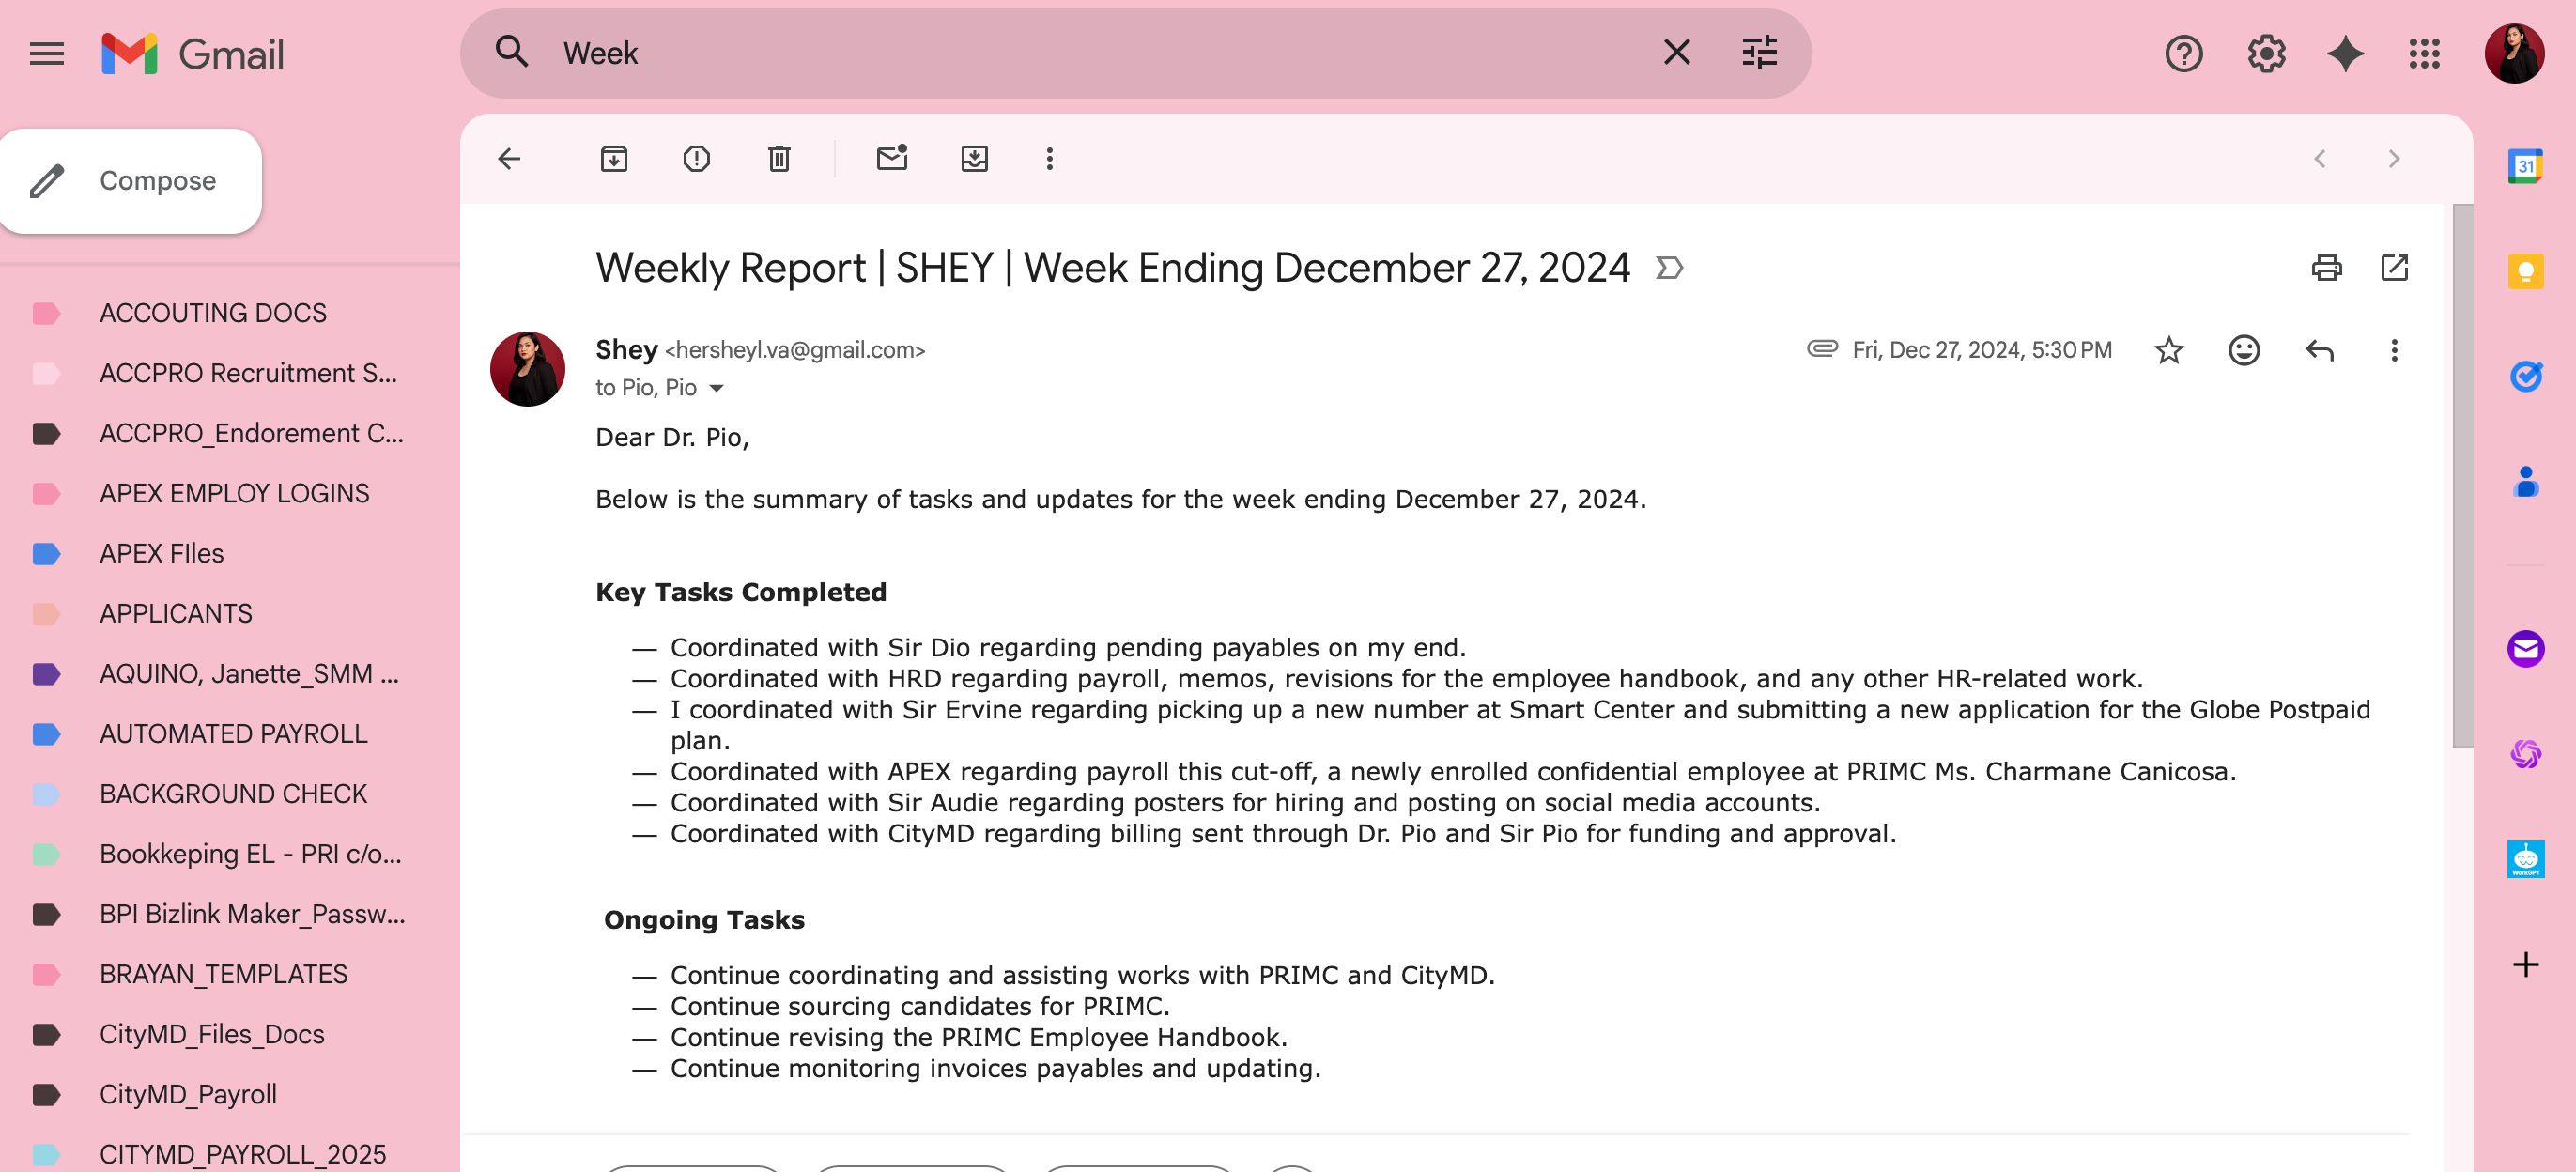Screen dimensions: 2576x1172
Task: Reply to Shey's email
Action: tap(2319, 350)
